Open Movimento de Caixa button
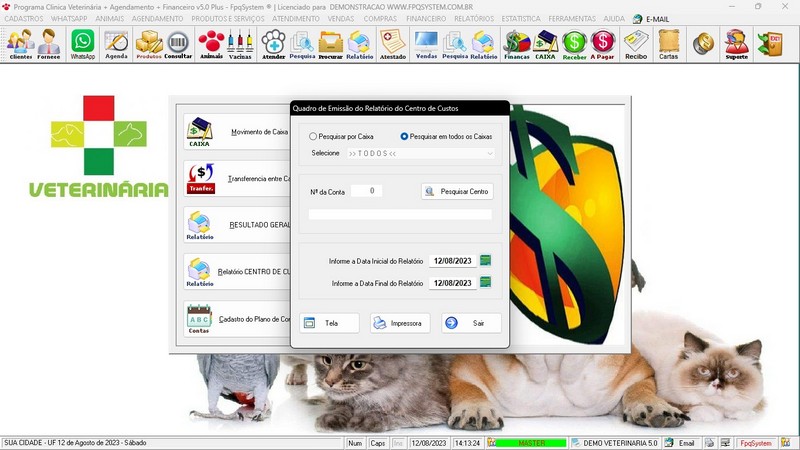 pos(237,132)
